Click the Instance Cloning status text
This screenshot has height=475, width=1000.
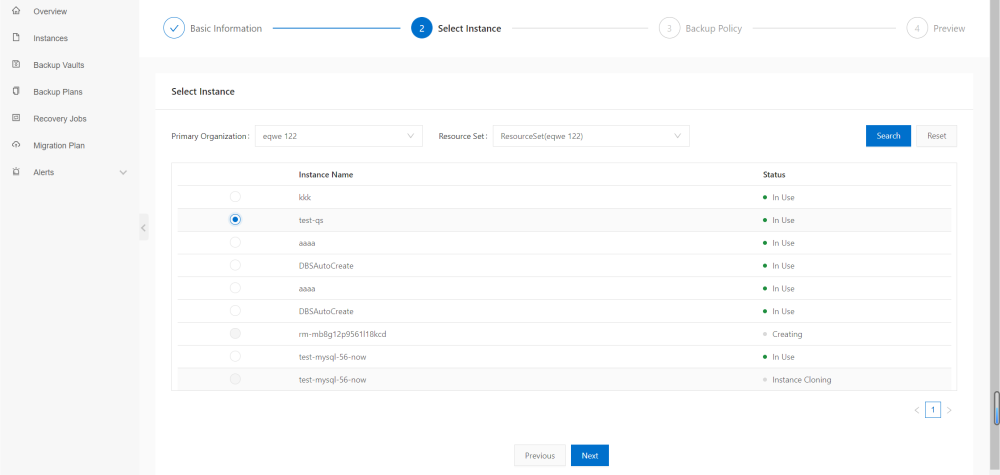pyautogui.click(x=802, y=380)
